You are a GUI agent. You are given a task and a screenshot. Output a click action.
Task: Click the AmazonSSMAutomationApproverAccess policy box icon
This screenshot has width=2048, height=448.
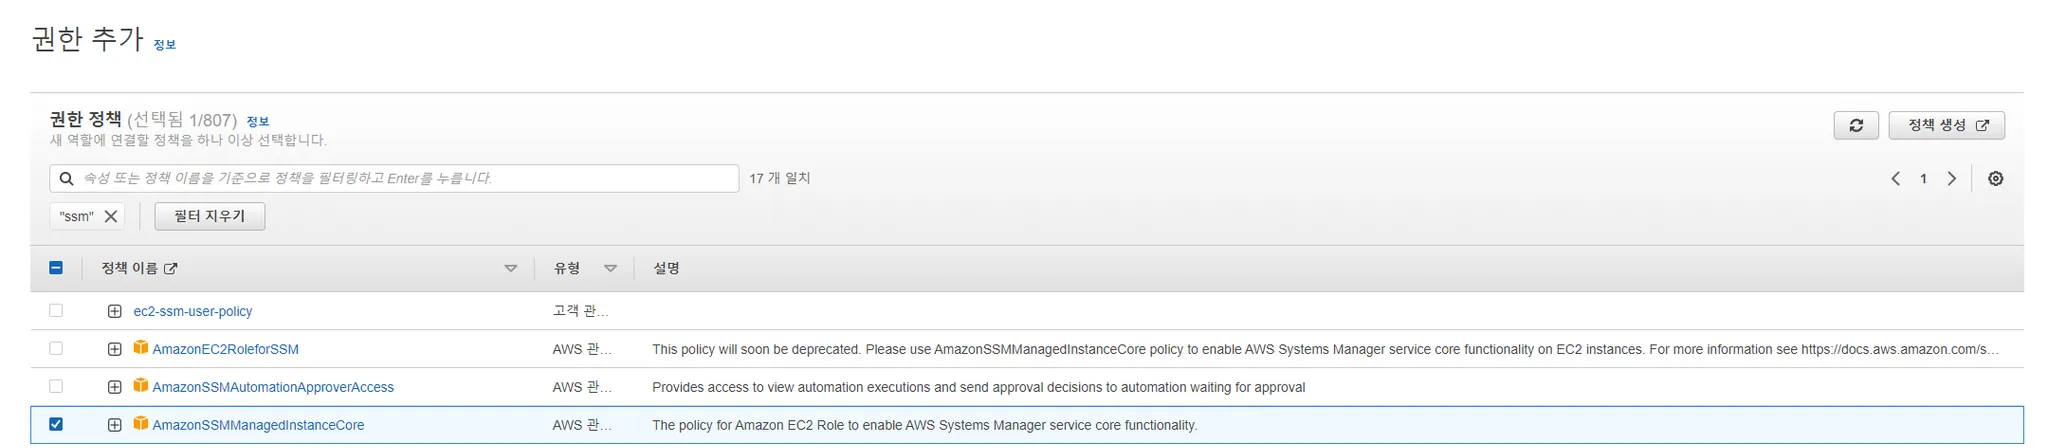pyautogui.click(x=141, y=386)
